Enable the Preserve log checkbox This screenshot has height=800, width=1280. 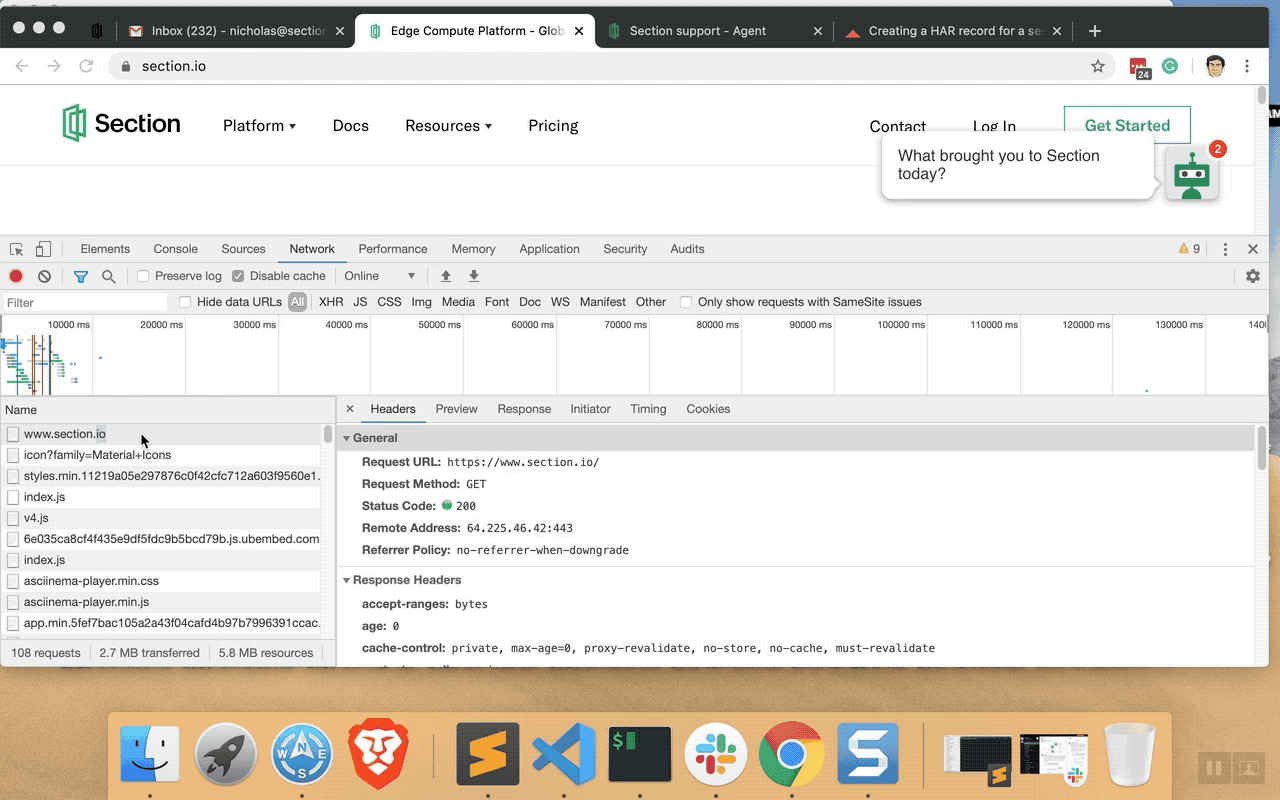click(143, 276)
